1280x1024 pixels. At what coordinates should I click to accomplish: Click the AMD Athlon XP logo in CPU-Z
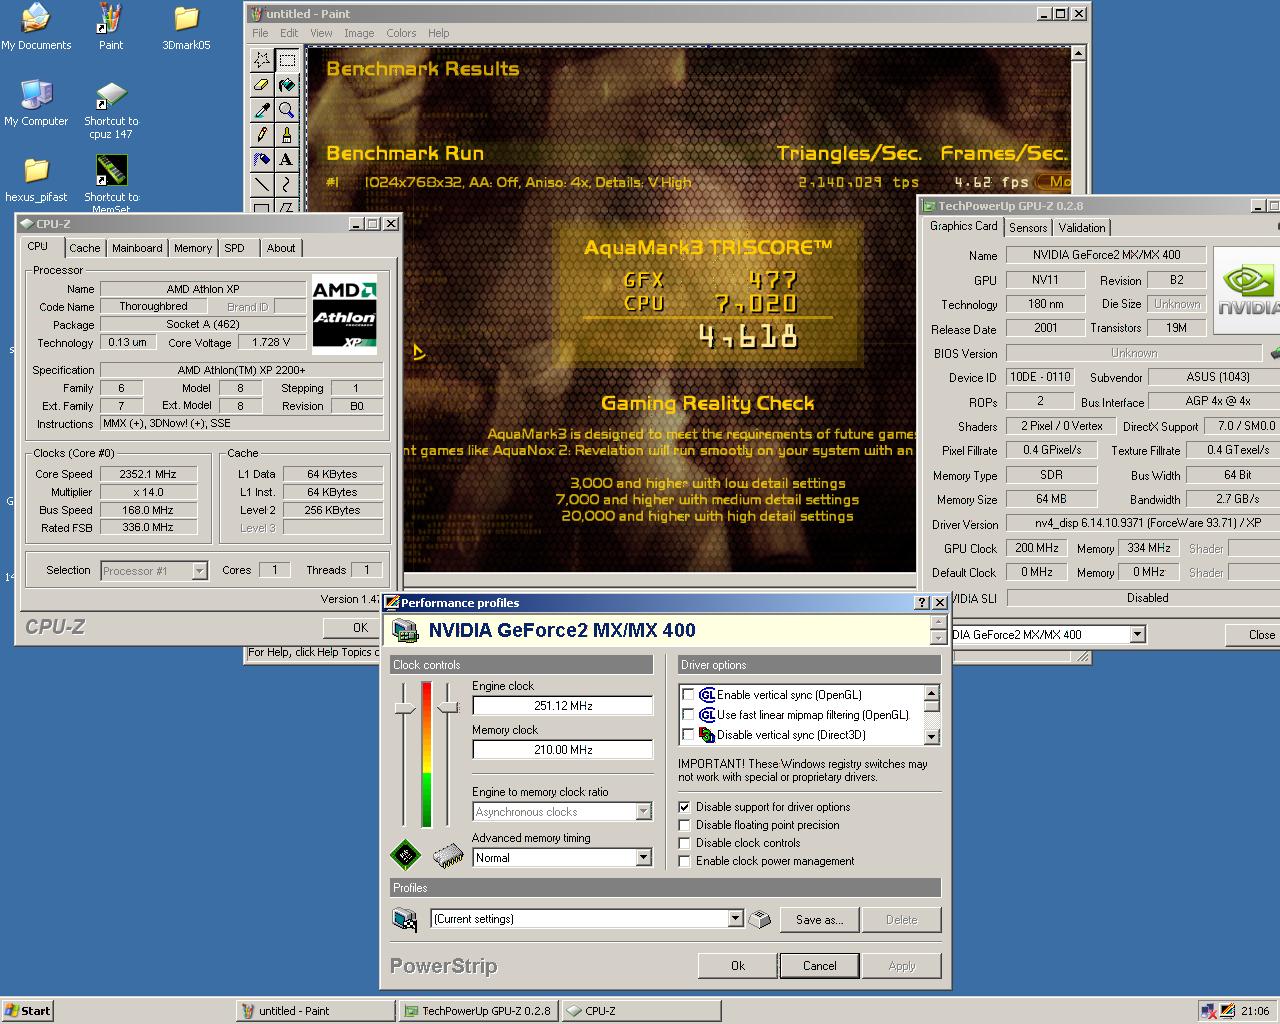click(x=344, y=314)
